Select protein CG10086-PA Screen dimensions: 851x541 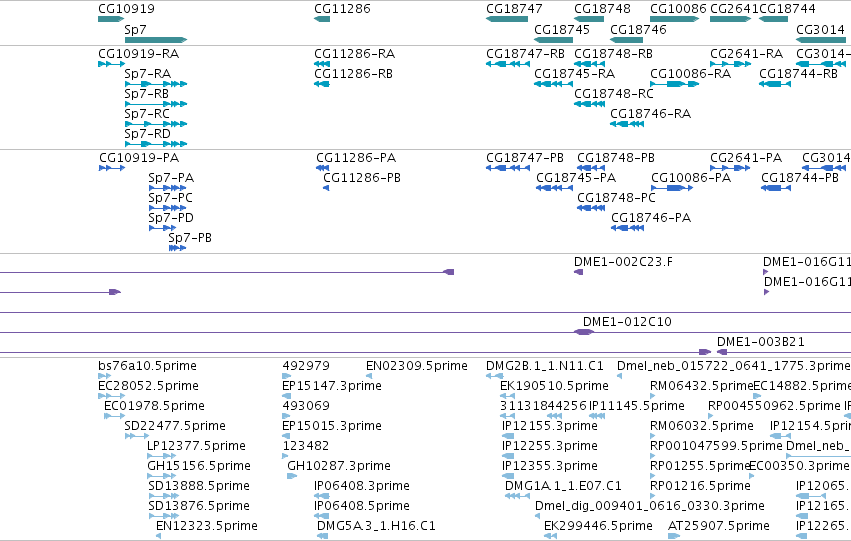691,178
